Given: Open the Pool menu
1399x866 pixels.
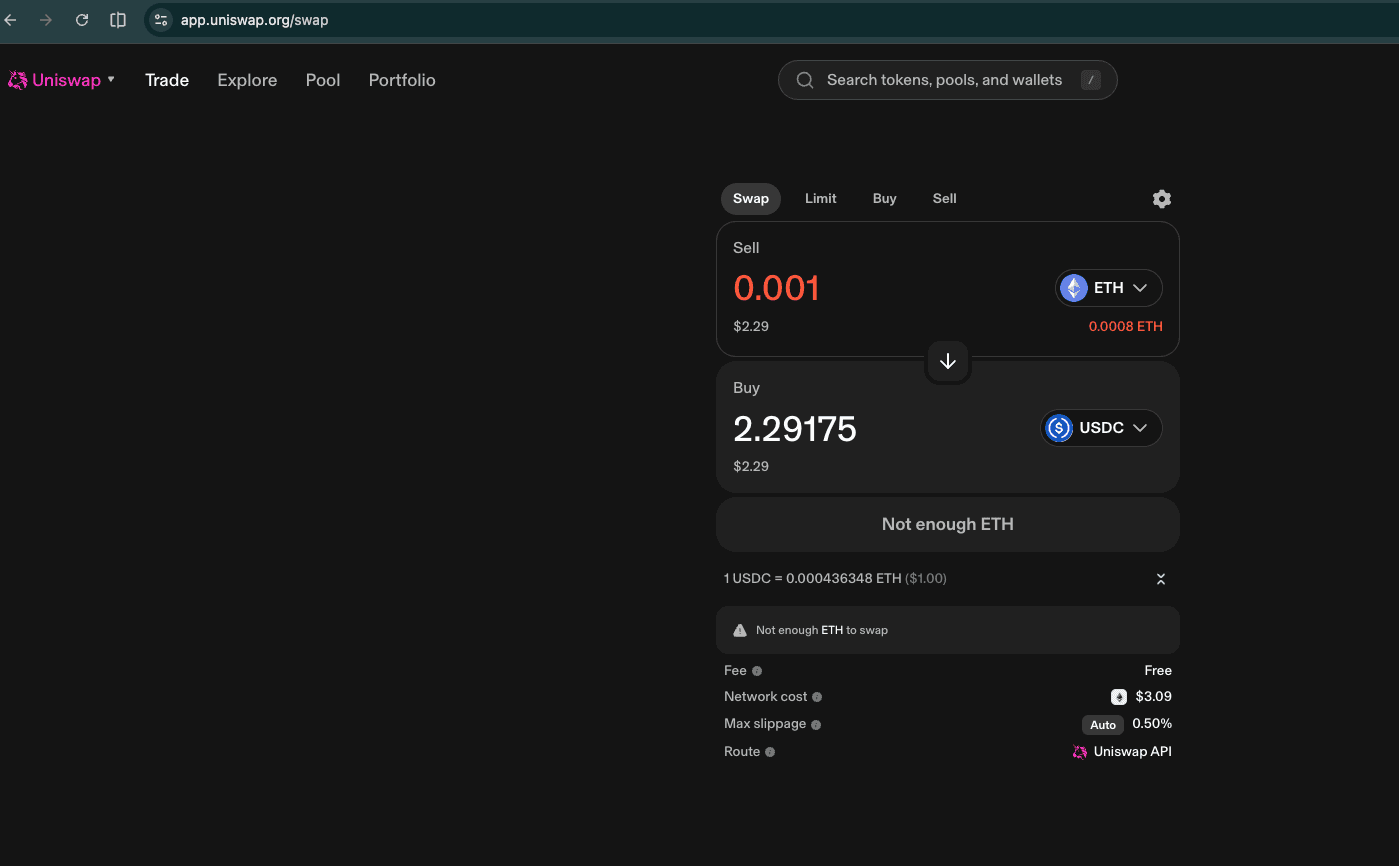Looking at the screenshot, I should [323, 80].
